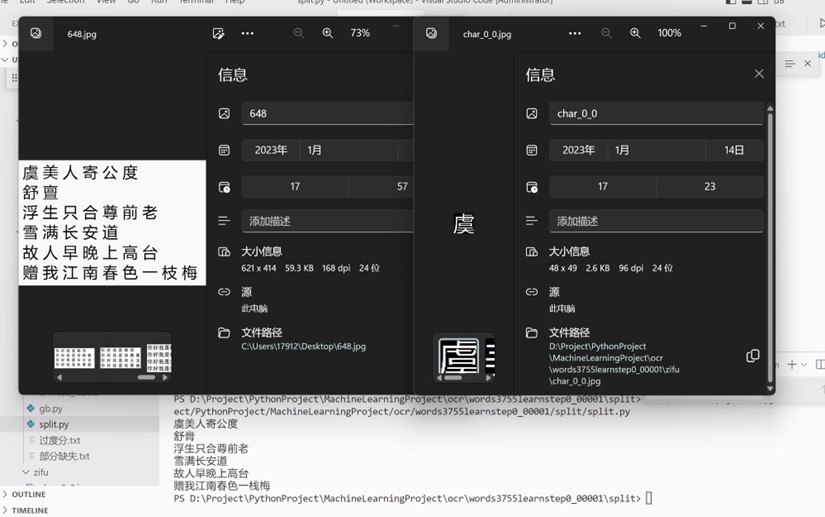Zoom in on the char_0_0.jpg image
Image resolution: width=825 pixels, height=517 pixels.
point(635,33)
